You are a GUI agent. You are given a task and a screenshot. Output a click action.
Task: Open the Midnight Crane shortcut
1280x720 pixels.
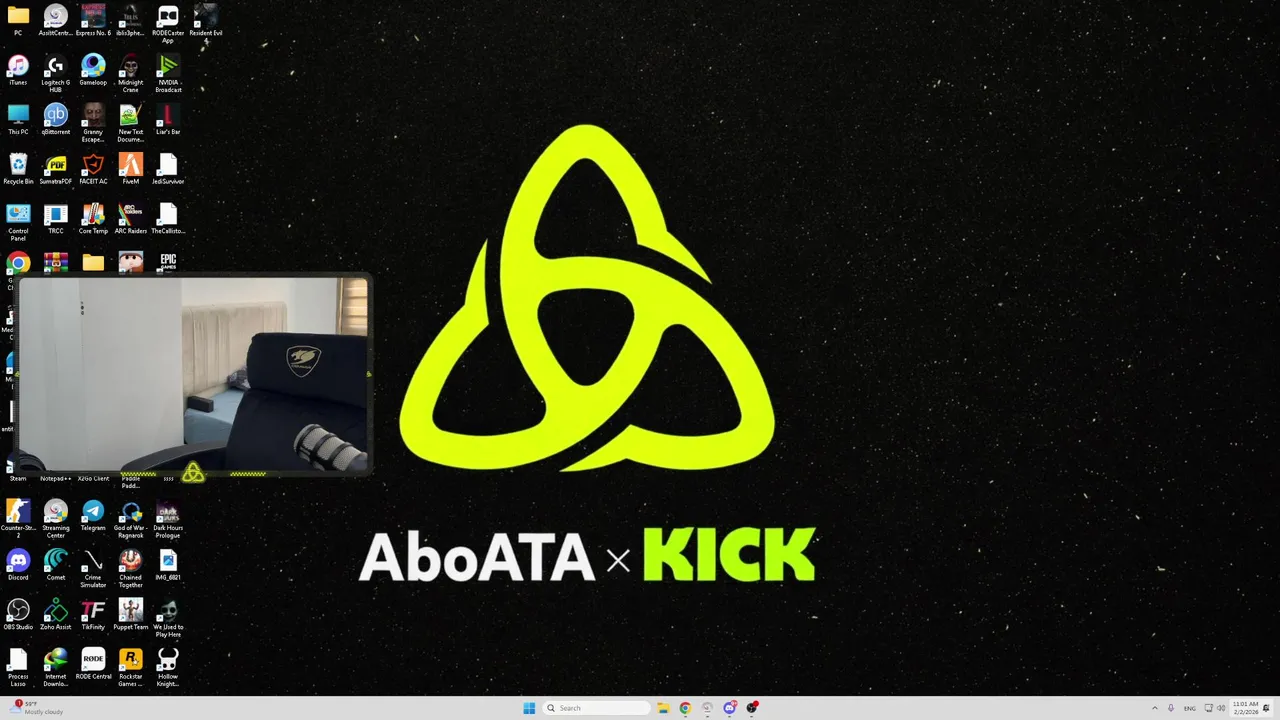131,74
